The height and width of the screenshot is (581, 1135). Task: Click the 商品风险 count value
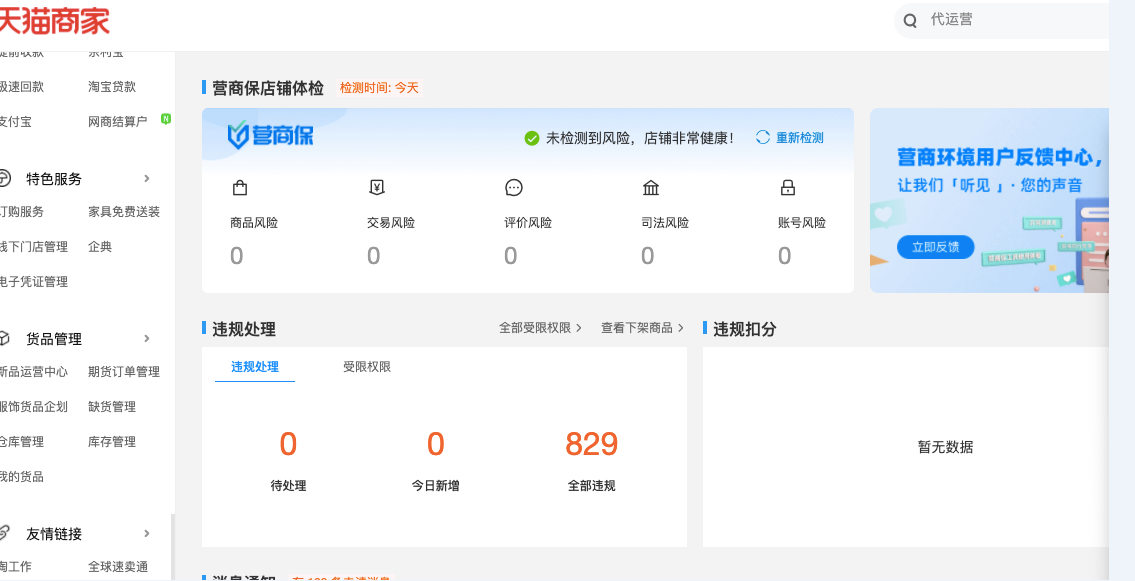point(237,256)
